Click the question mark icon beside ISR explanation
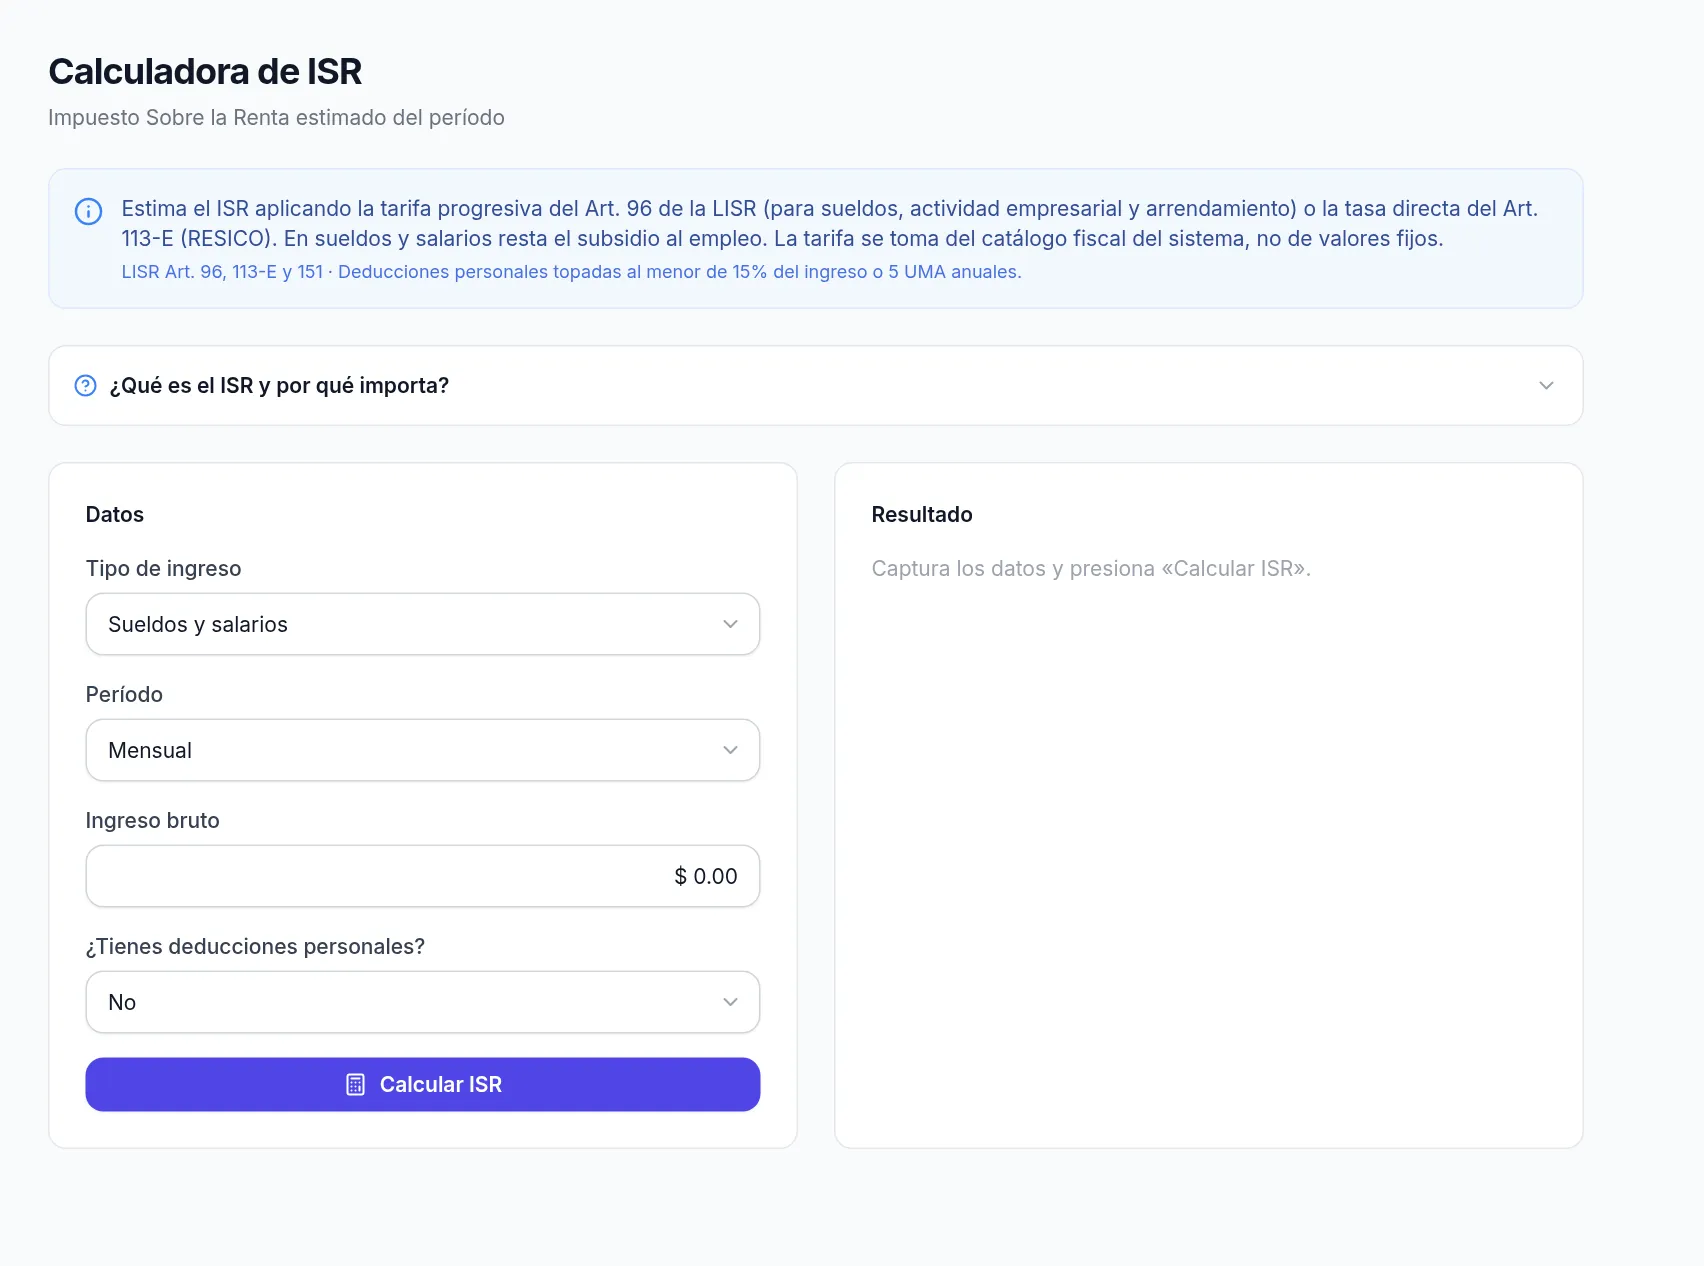This screenshot has width=1704, height=1266. (86, 385)
